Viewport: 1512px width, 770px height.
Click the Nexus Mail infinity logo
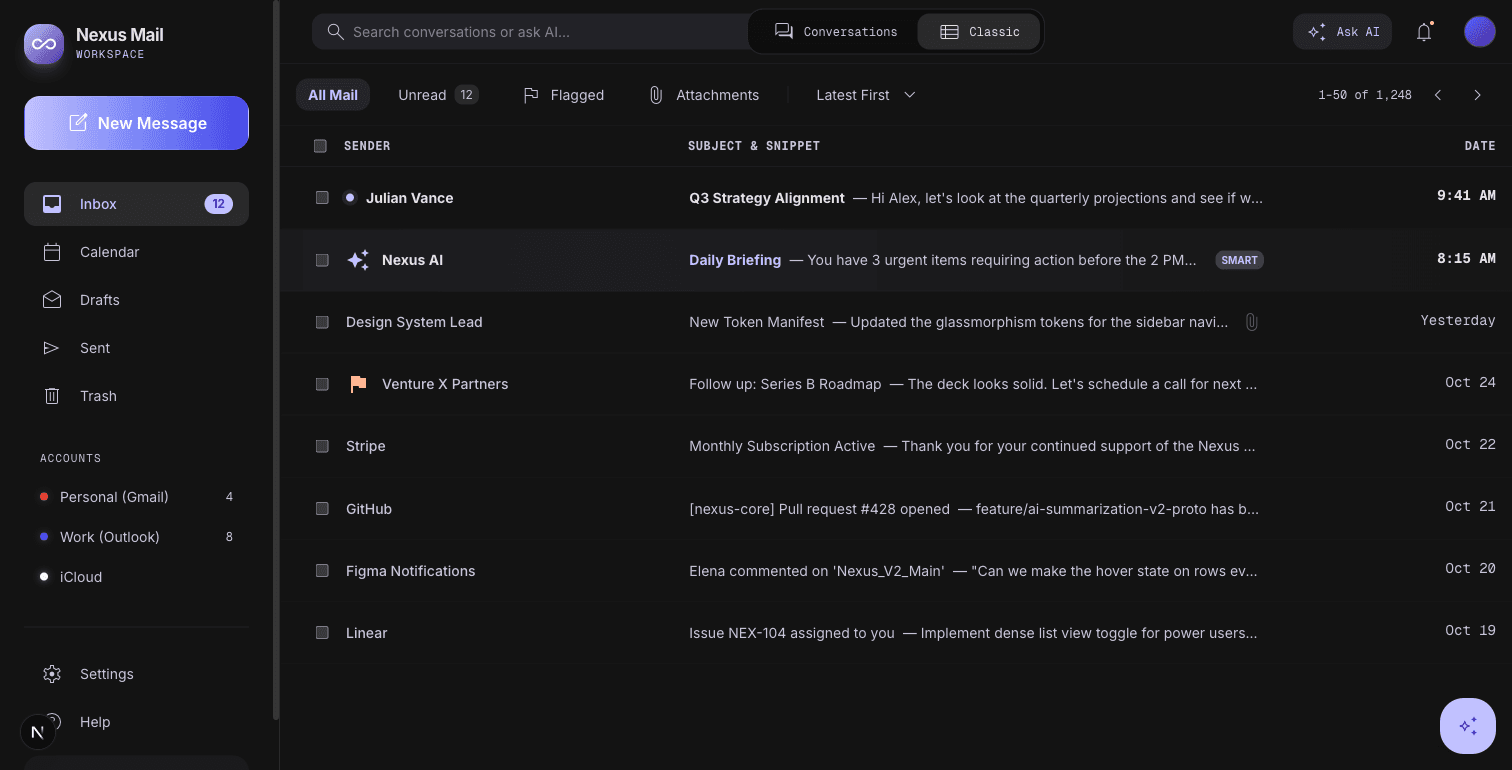44,44
